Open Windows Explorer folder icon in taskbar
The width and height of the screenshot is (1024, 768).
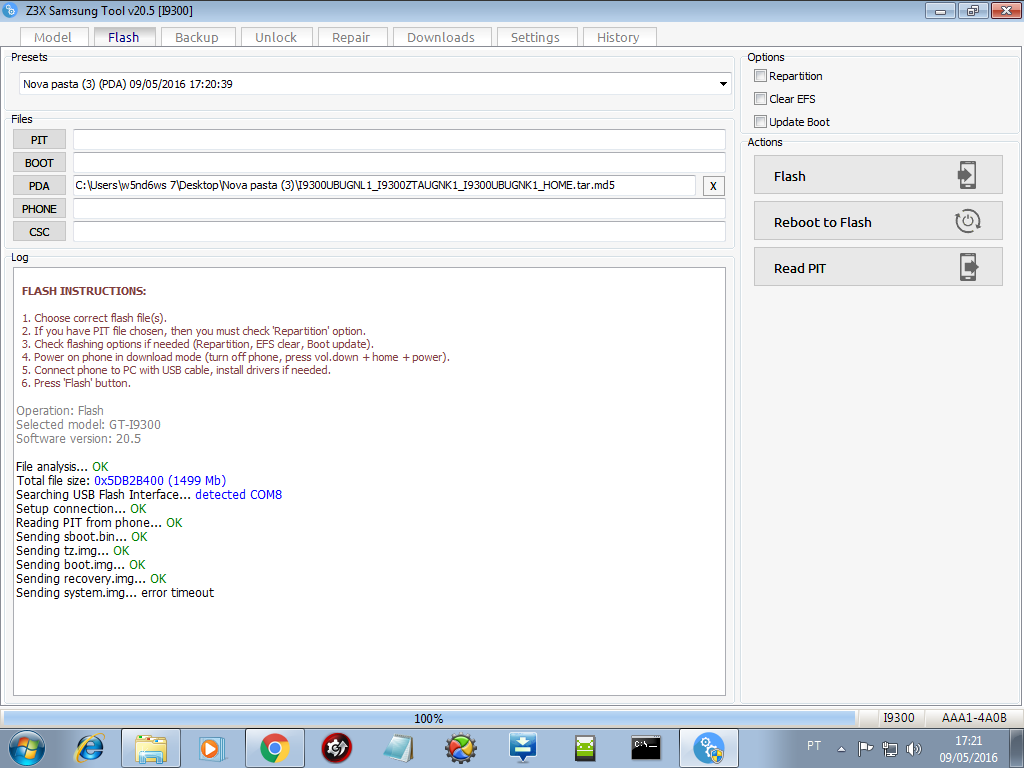[151, 748]
